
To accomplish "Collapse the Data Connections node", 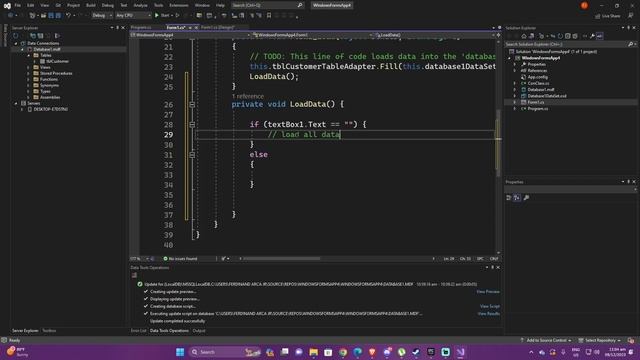I will pos(16,43).
